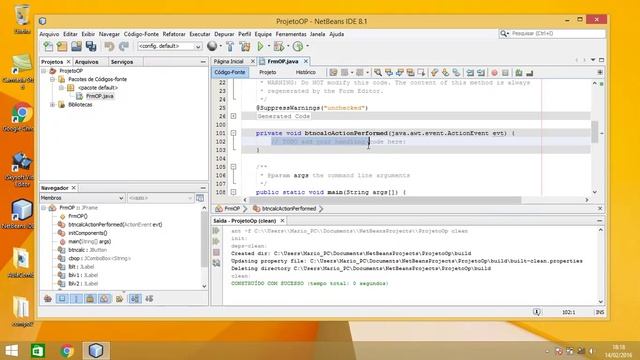Open the Refatorar menu
Viewport: 640px width, 360px height.
point(174,34)
